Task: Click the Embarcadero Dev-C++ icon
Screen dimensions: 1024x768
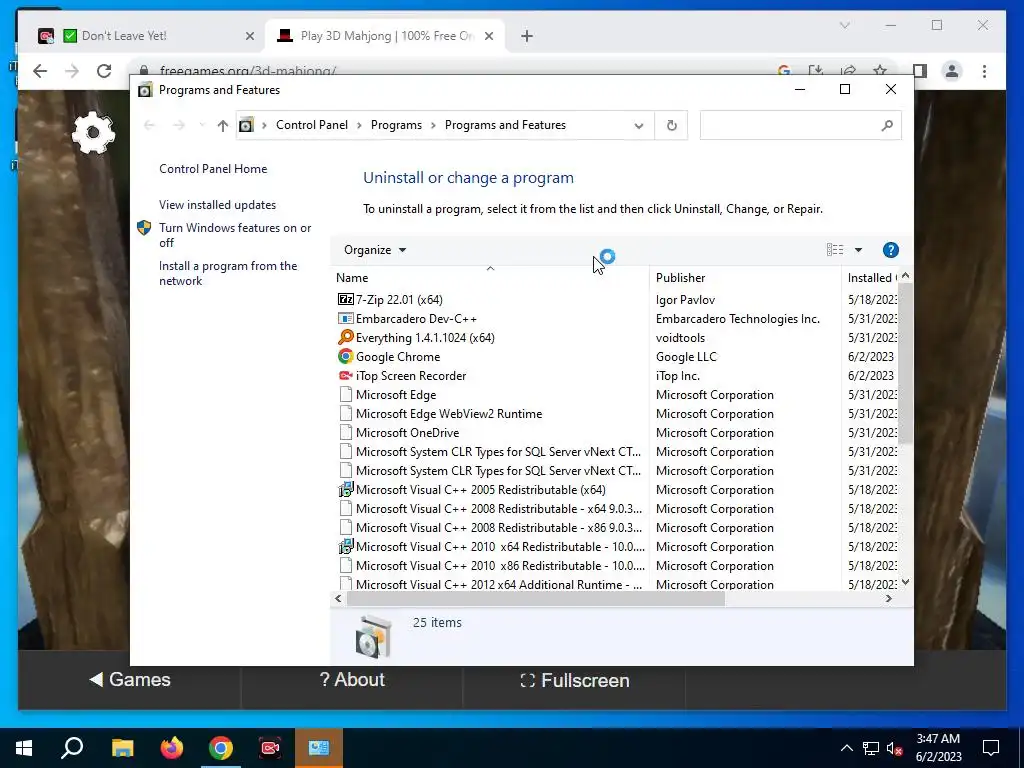Action: coord(345,319)
